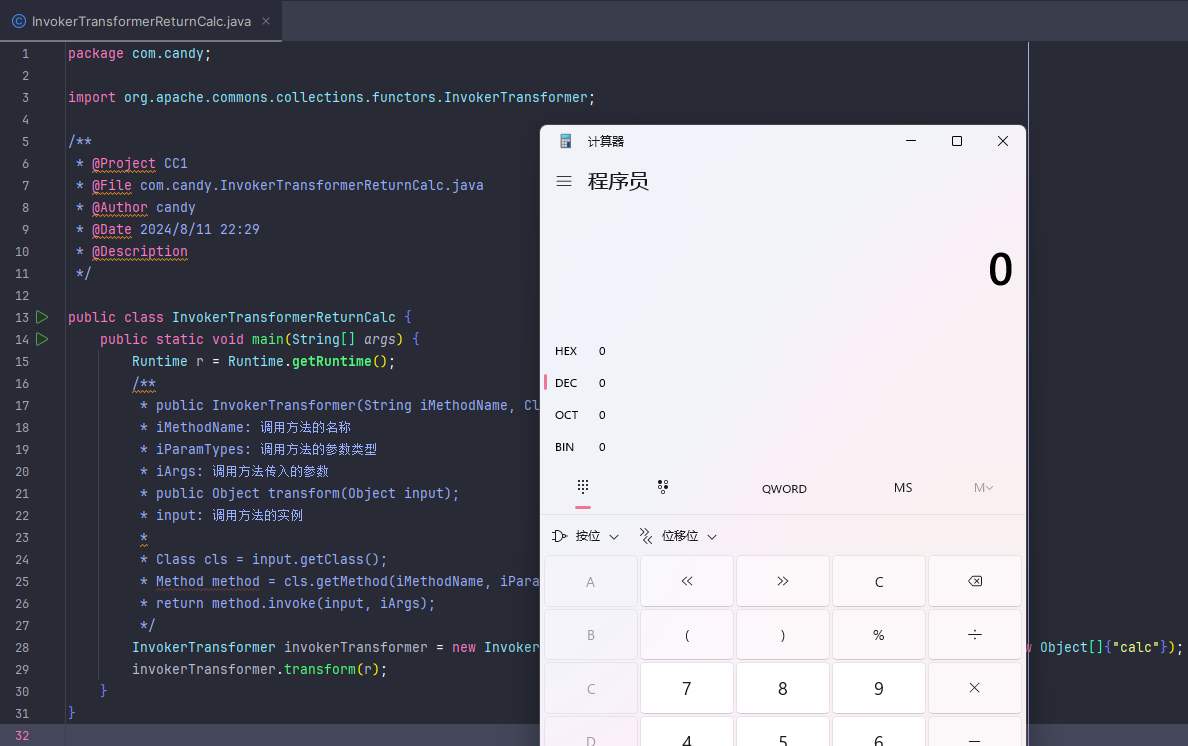Screen dimensions: 1188x746
Task: Switch to bit toggling keypad
Action: point(663,487)
